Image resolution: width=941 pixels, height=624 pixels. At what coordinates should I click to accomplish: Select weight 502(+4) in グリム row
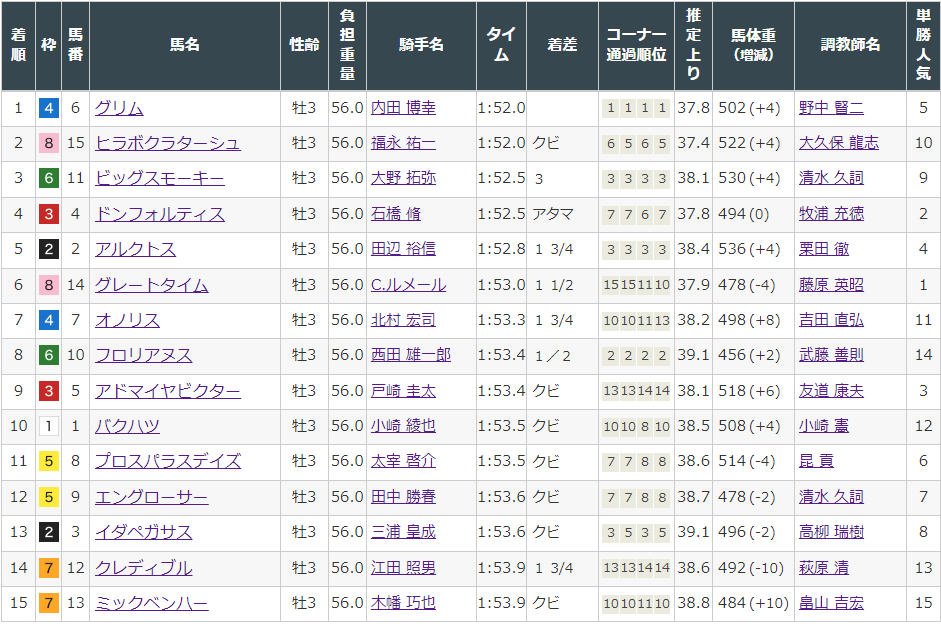(x=749, y=108)
